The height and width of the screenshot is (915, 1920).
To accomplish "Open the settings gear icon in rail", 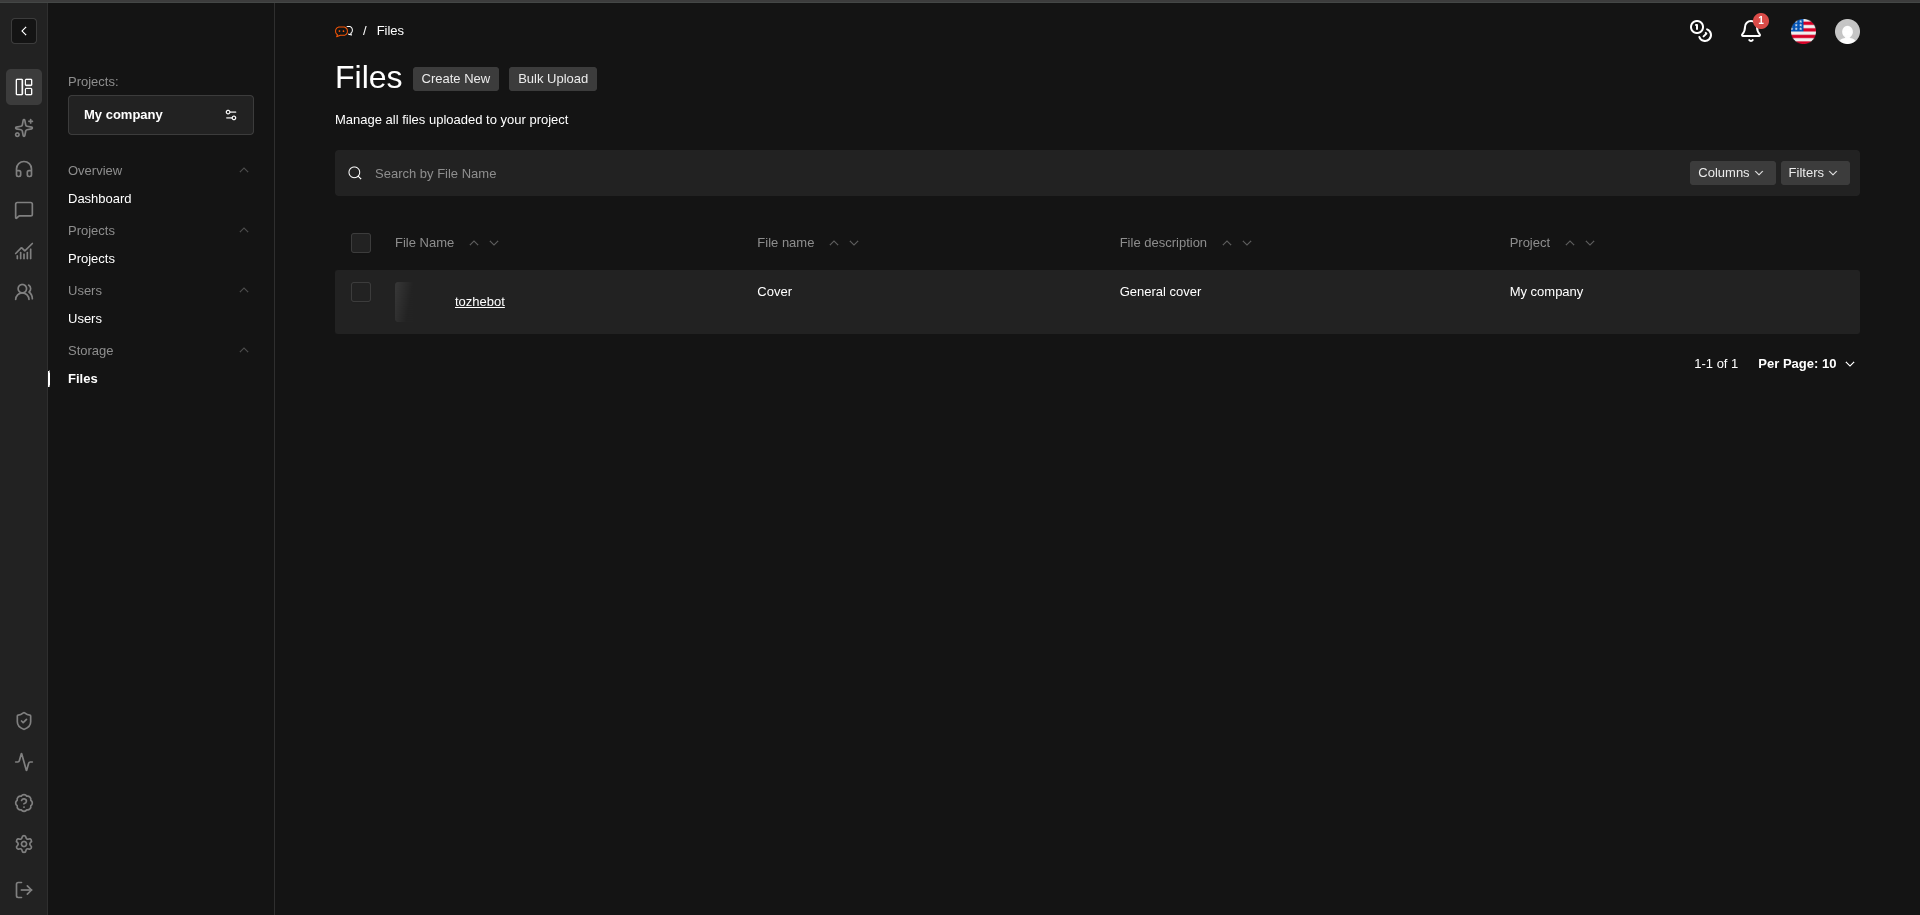I will 24,844.
